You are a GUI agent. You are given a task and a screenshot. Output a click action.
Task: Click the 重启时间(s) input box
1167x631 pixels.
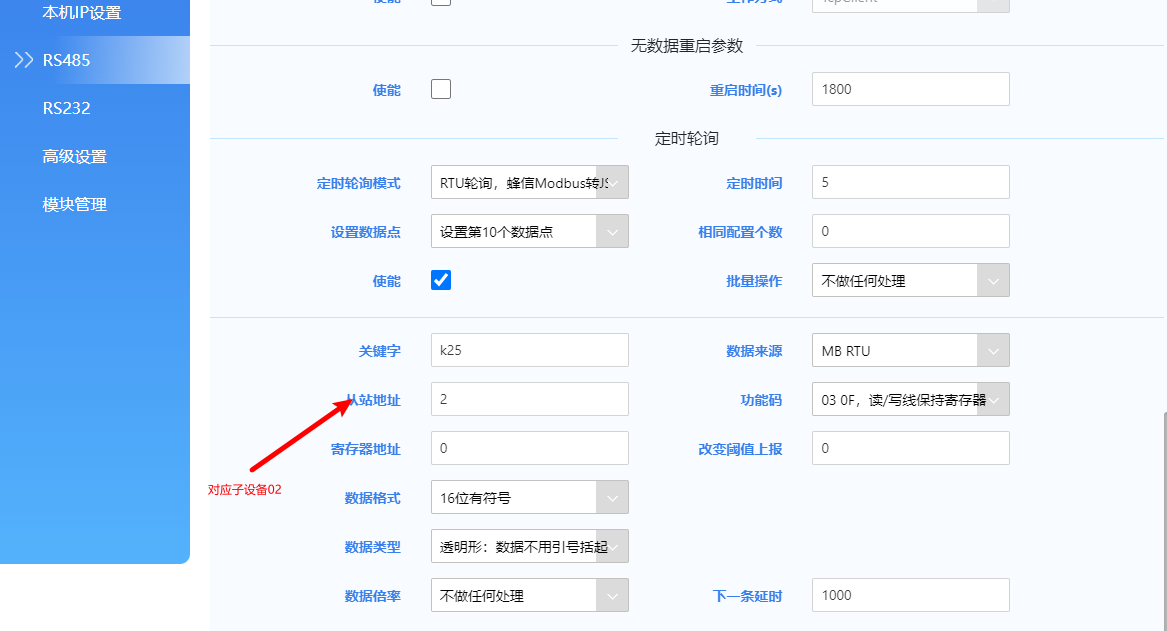910,89
